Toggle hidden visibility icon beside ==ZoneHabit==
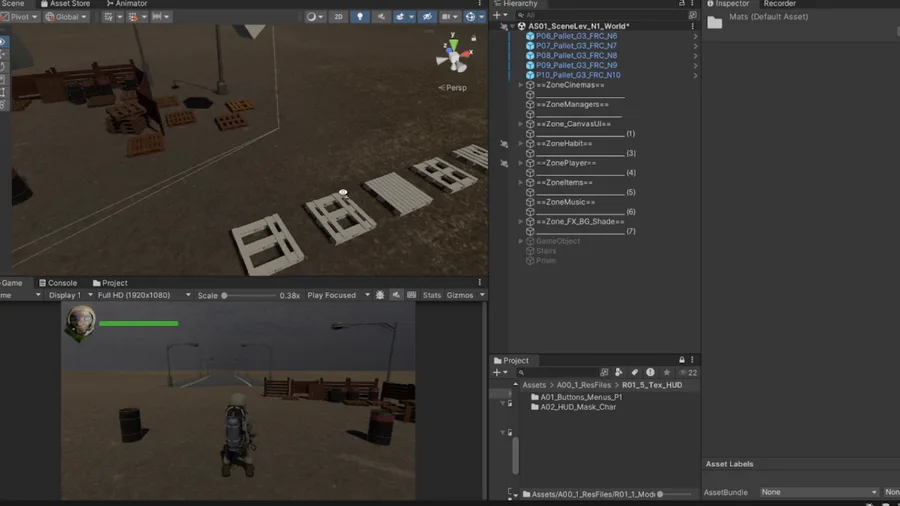The height and width of the screenshot is (506, 900). [x=504, y=144]
